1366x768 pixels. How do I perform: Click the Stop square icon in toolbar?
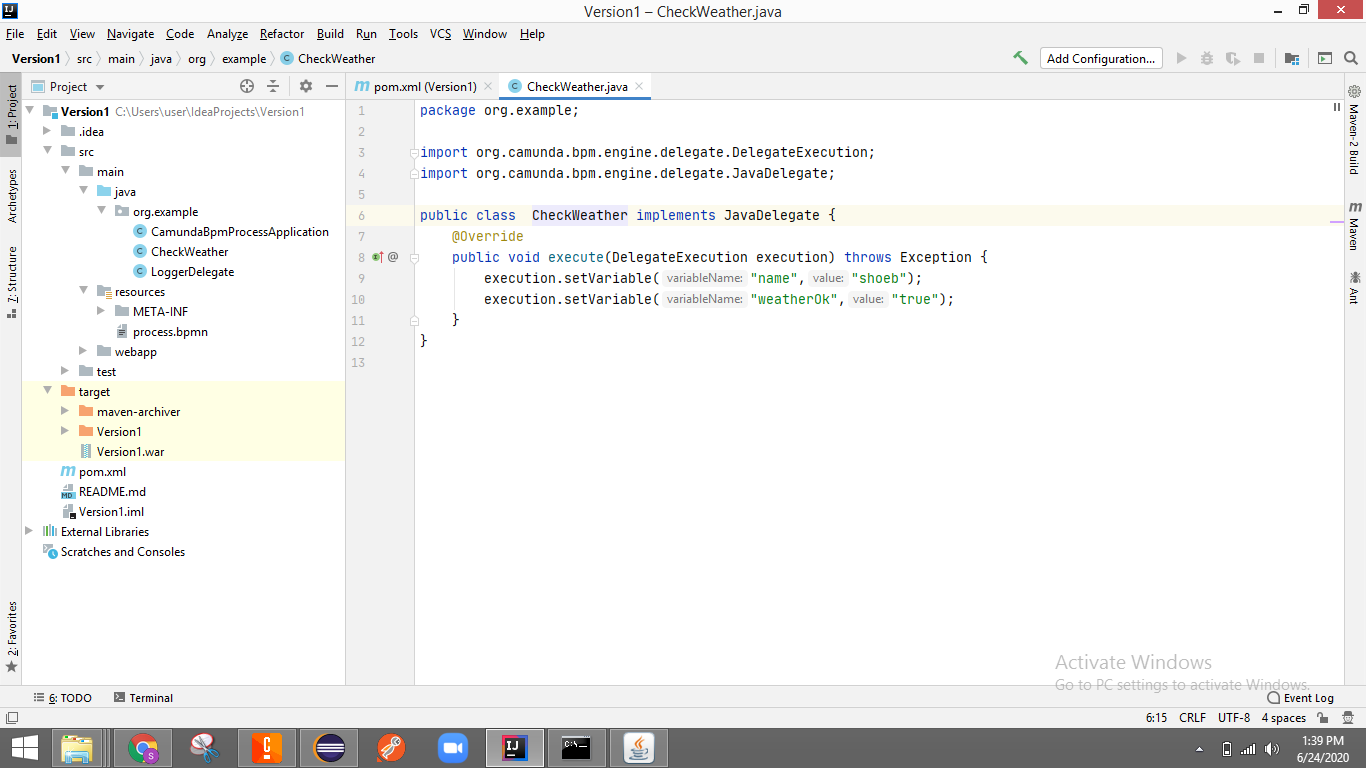(x=1259, y=58)
